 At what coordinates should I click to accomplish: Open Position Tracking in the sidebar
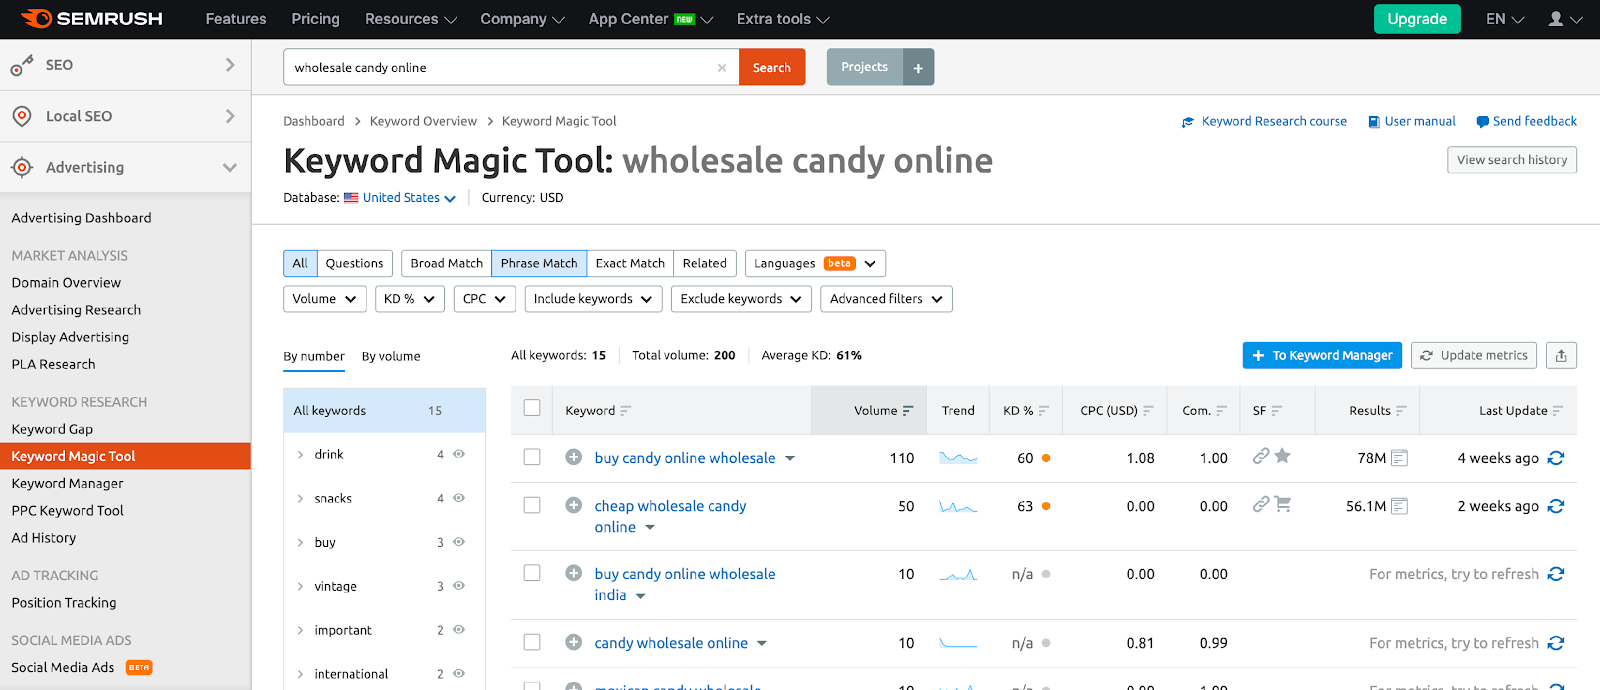(64, 603)
